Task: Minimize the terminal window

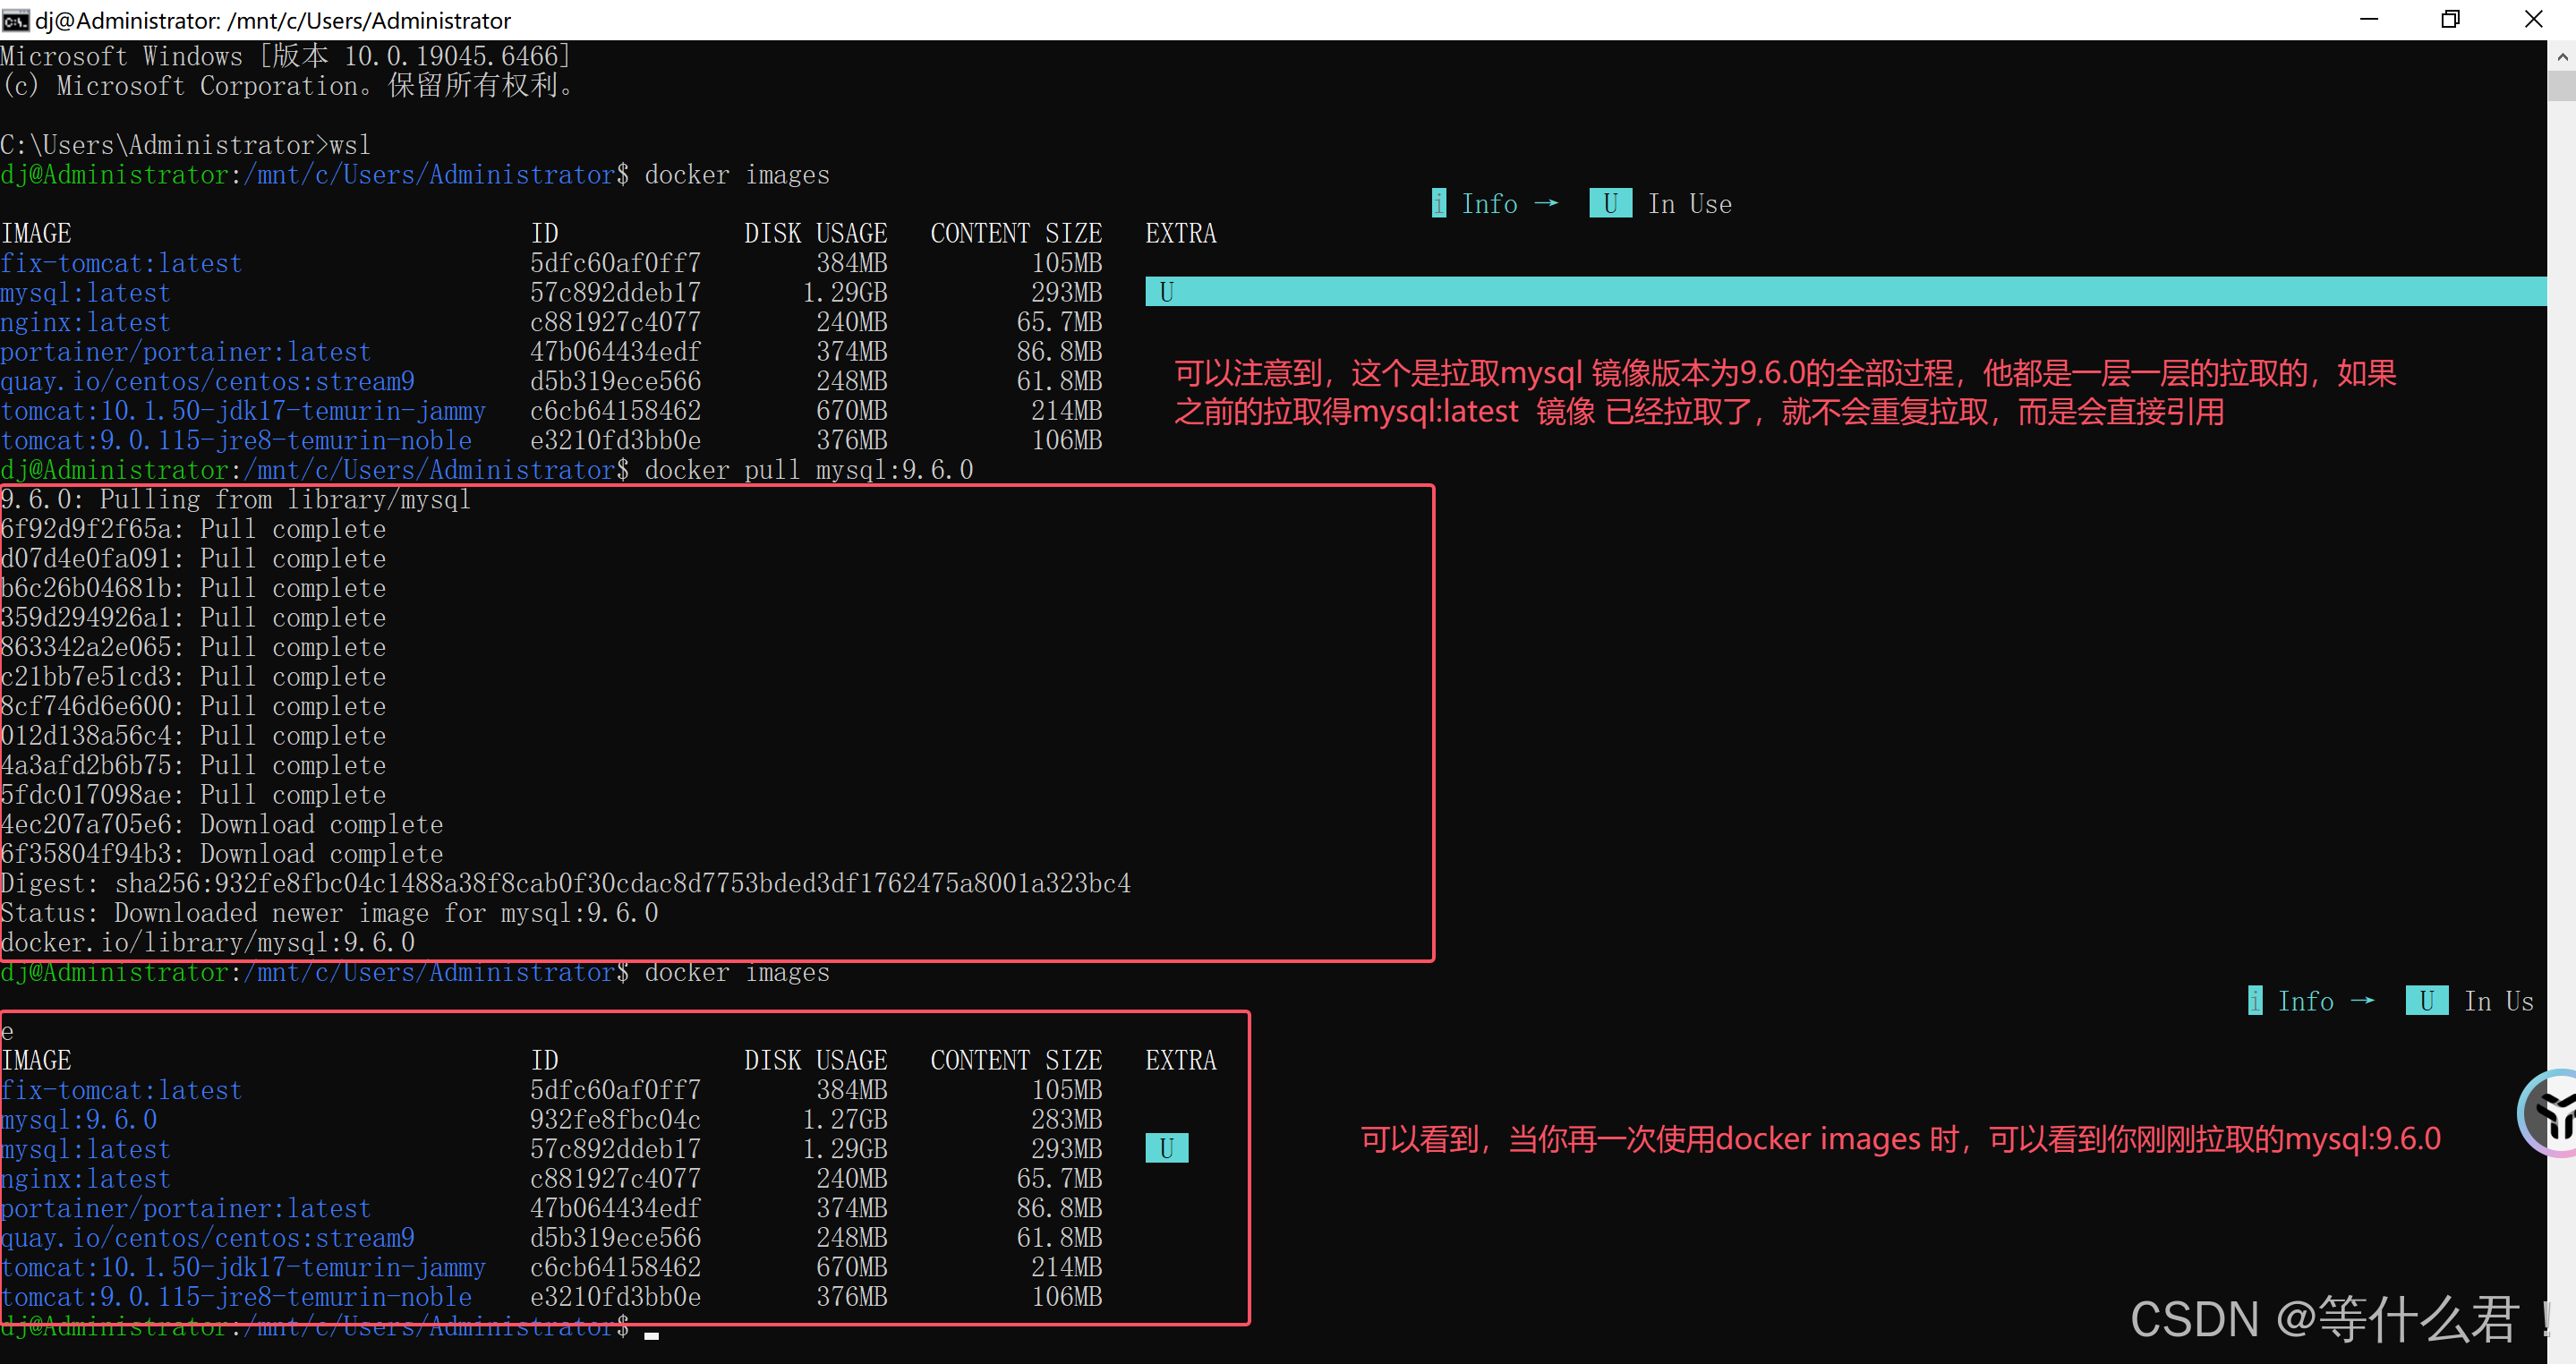Action: pos(2368,20)
